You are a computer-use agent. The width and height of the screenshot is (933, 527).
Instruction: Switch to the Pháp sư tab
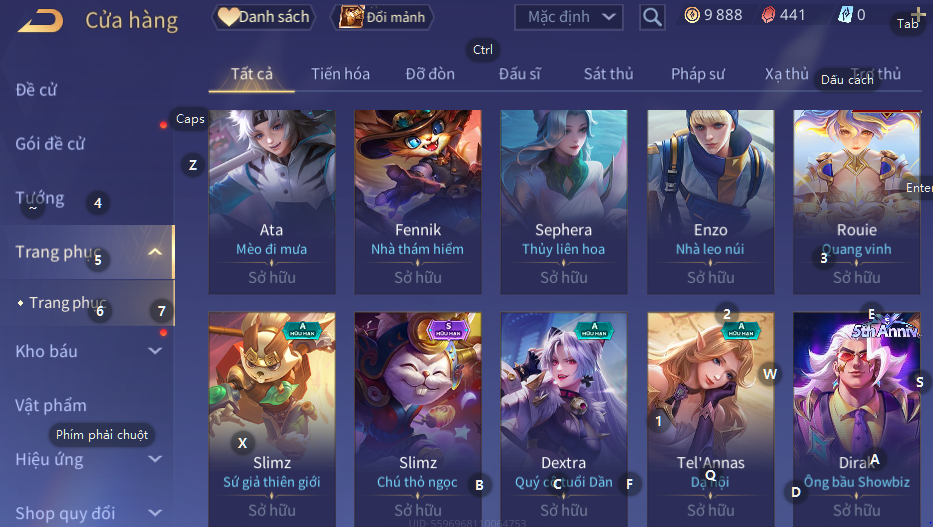pyautogui.click(x=698, y=74)
